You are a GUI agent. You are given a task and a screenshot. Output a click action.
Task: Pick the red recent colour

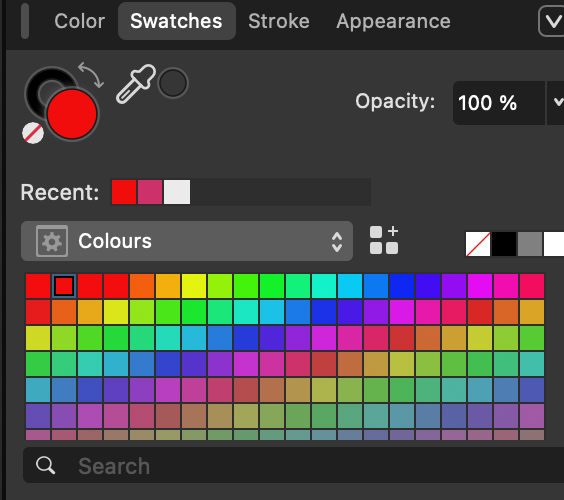(x=124, y=192)
